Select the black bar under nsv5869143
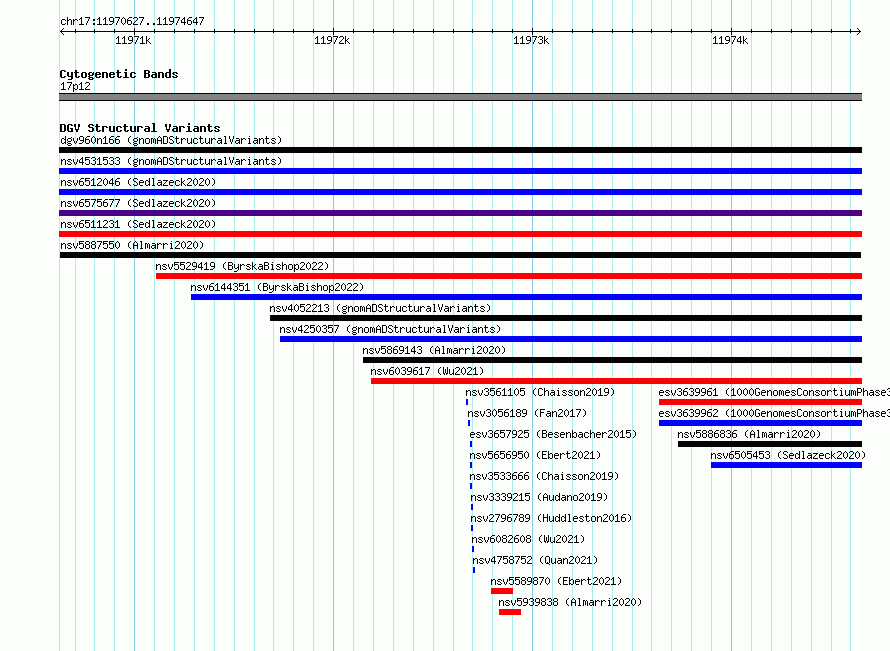The width and height of the screenshot is (890, 651). [612, 360]
